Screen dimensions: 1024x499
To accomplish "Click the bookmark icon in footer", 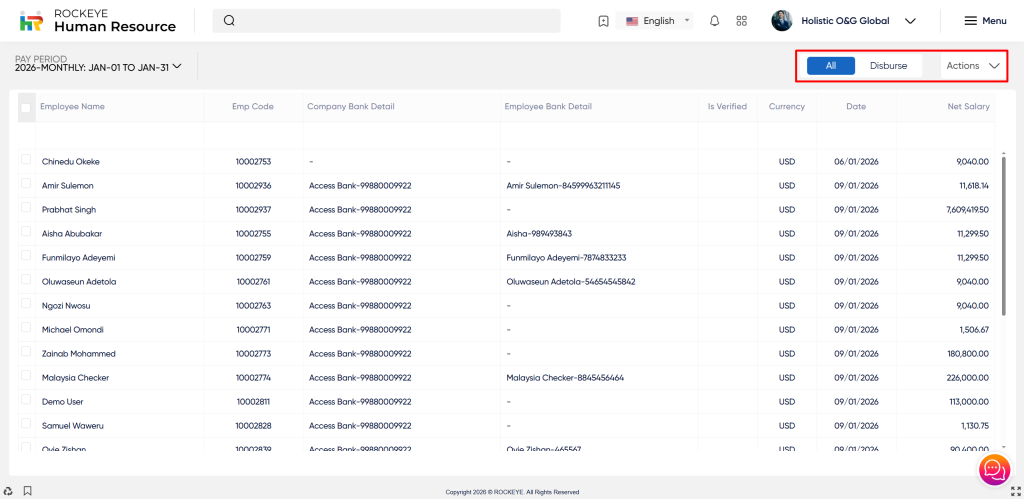I will click(x=27, y=491).
